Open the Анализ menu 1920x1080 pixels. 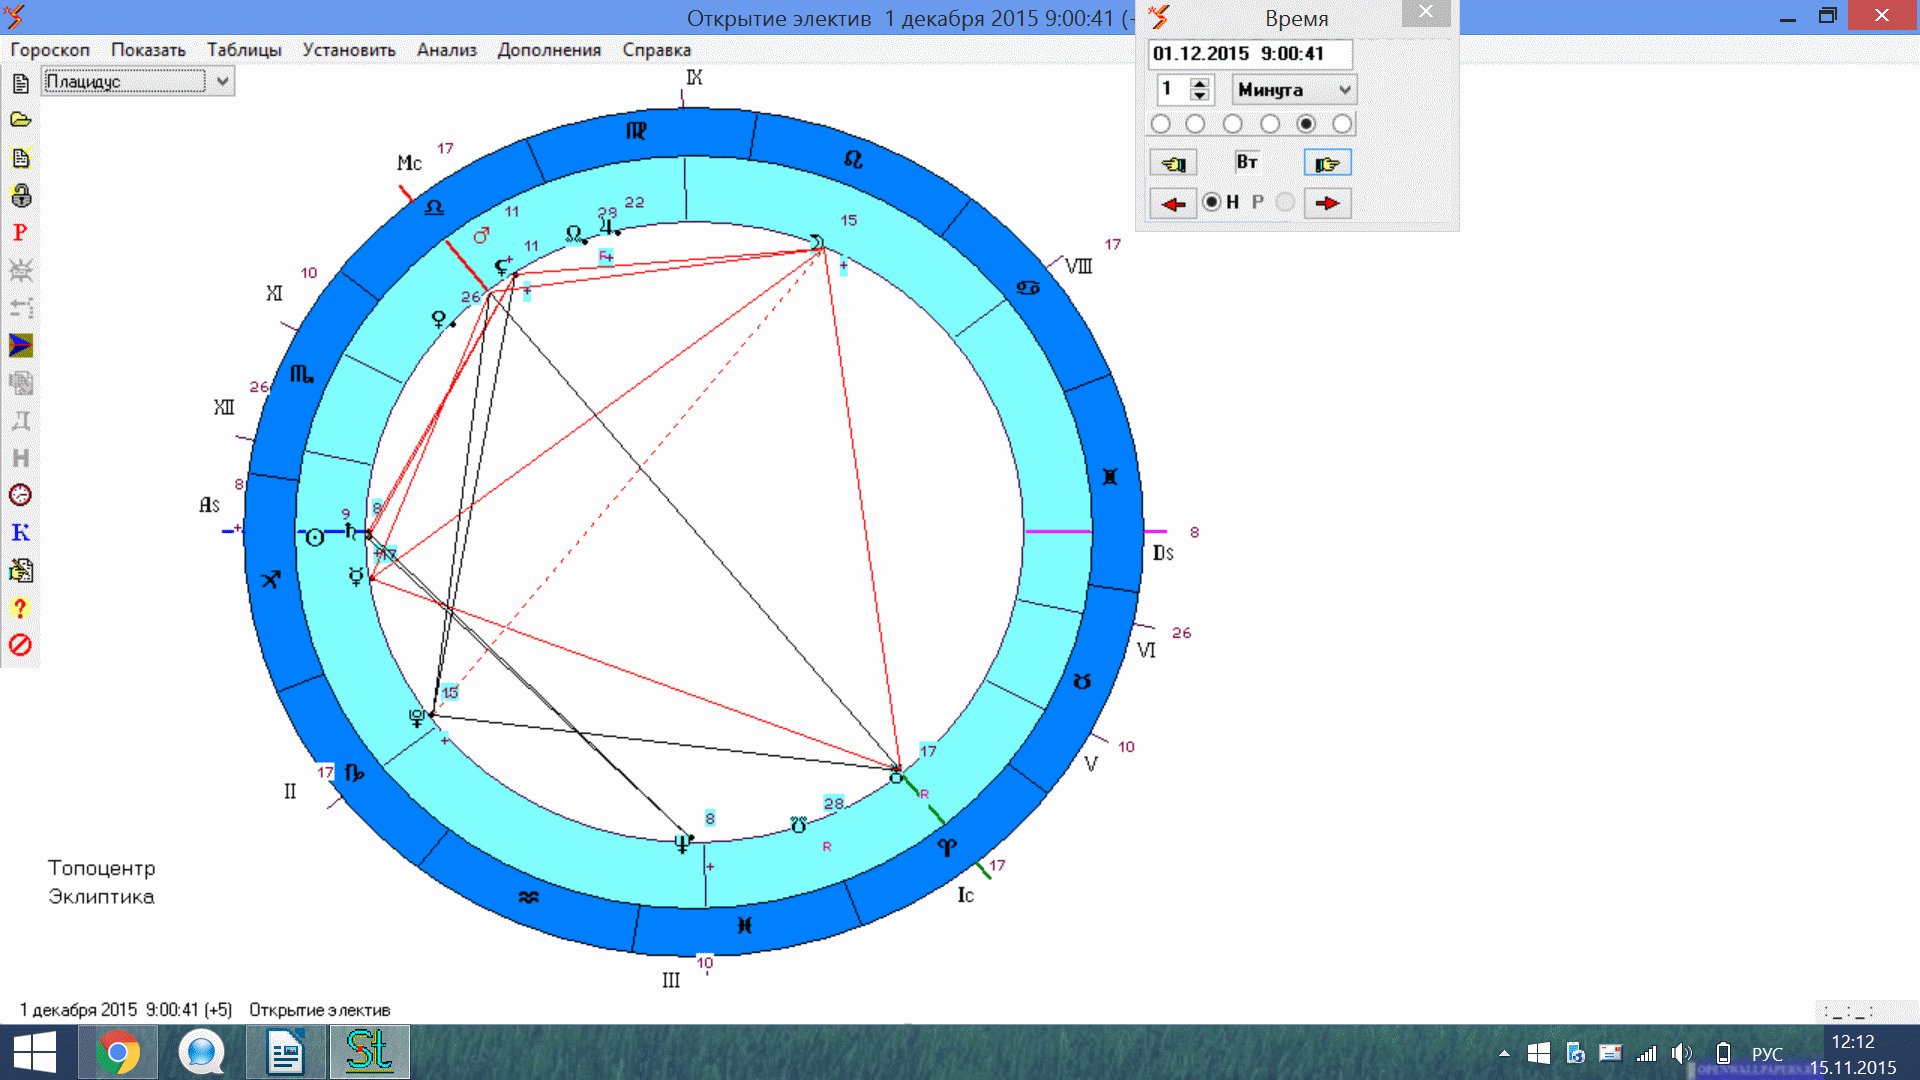(x=446, y=50)
